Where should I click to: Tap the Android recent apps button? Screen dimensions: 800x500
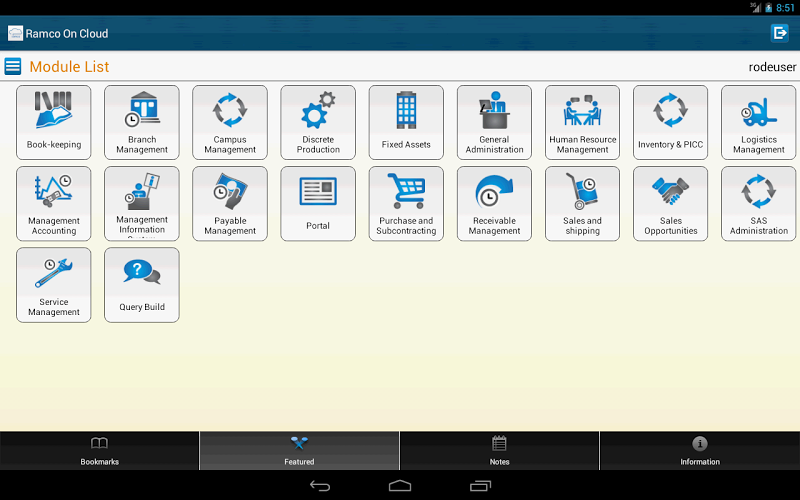tap(480, 486)
